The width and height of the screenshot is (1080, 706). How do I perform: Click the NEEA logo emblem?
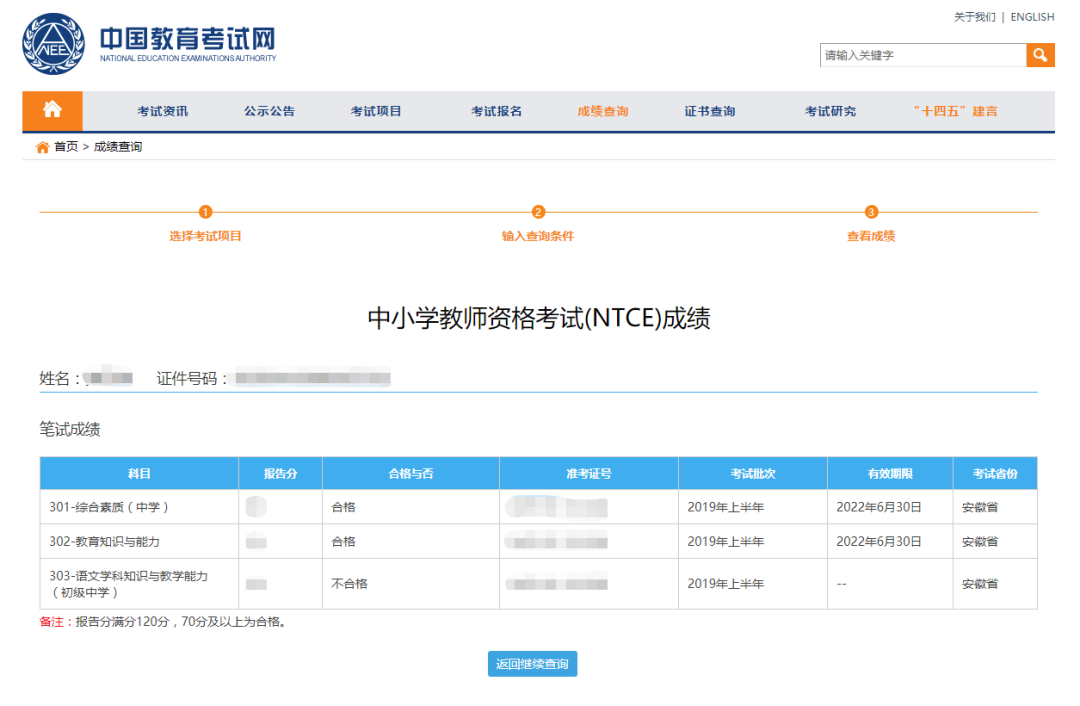(56, 43)
